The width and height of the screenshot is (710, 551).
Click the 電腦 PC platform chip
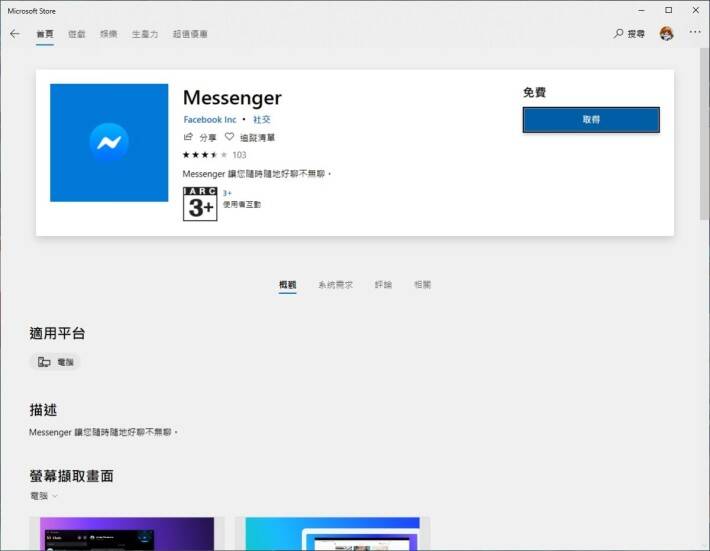(55, 362)
